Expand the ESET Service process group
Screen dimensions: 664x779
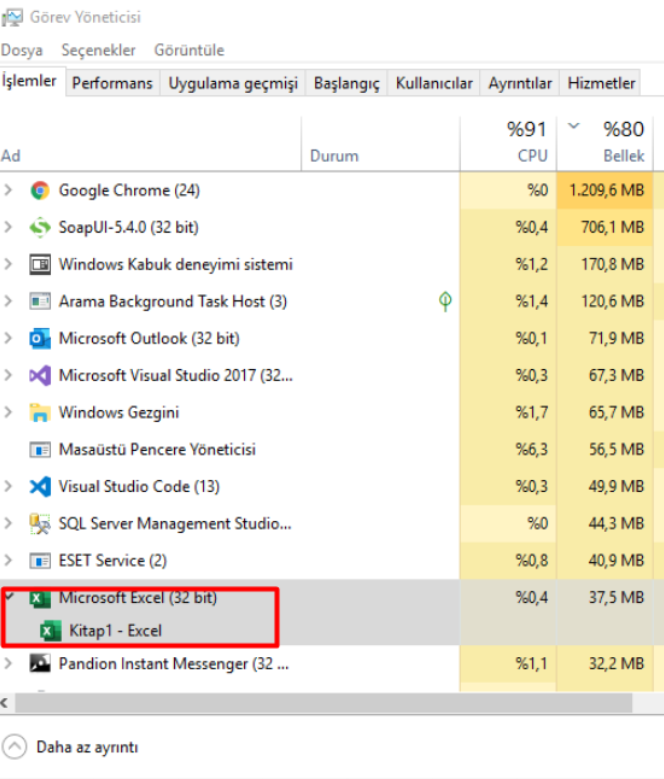8,560
